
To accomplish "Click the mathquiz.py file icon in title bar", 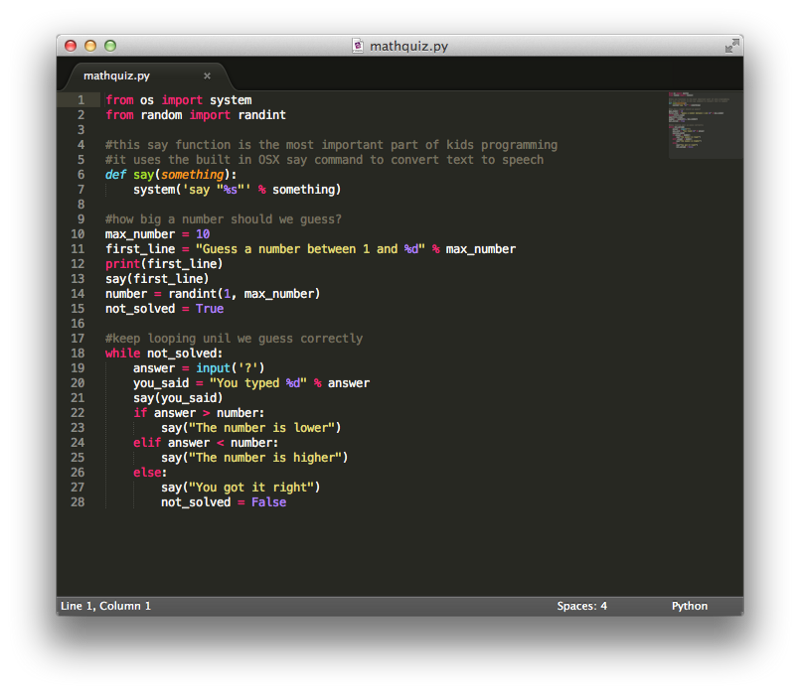I will tap(358, 46).
